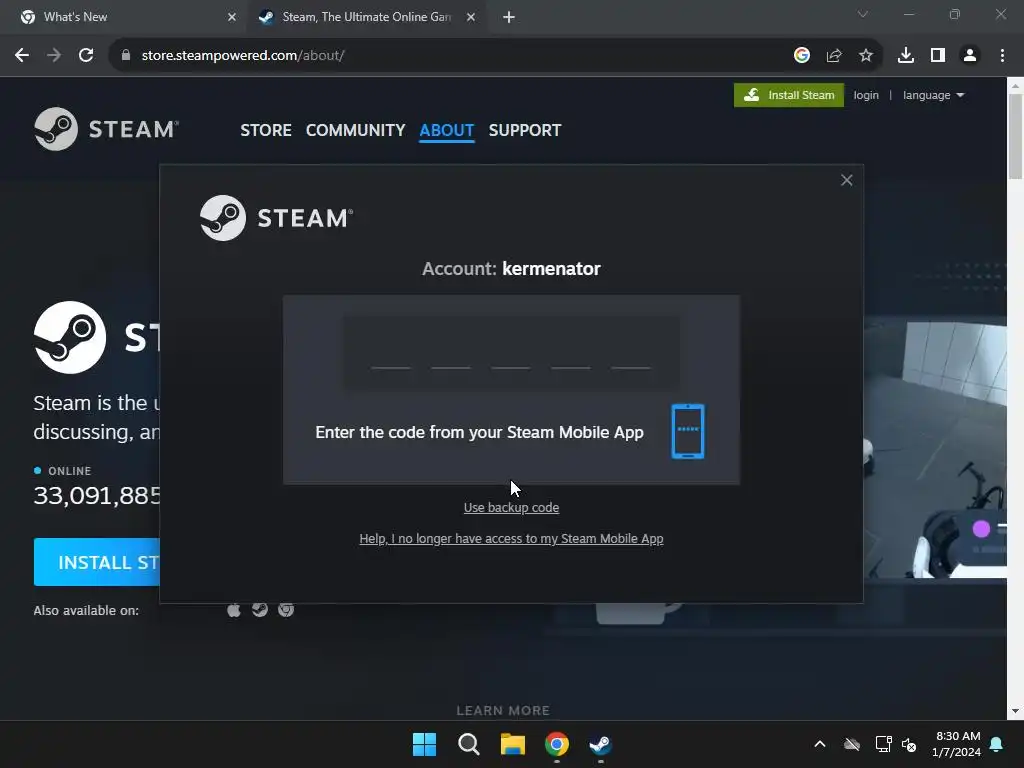The height and width of the screenshot is (768, 1024).
Task: Open the browser downloads icon
Action: pos(906,56)
